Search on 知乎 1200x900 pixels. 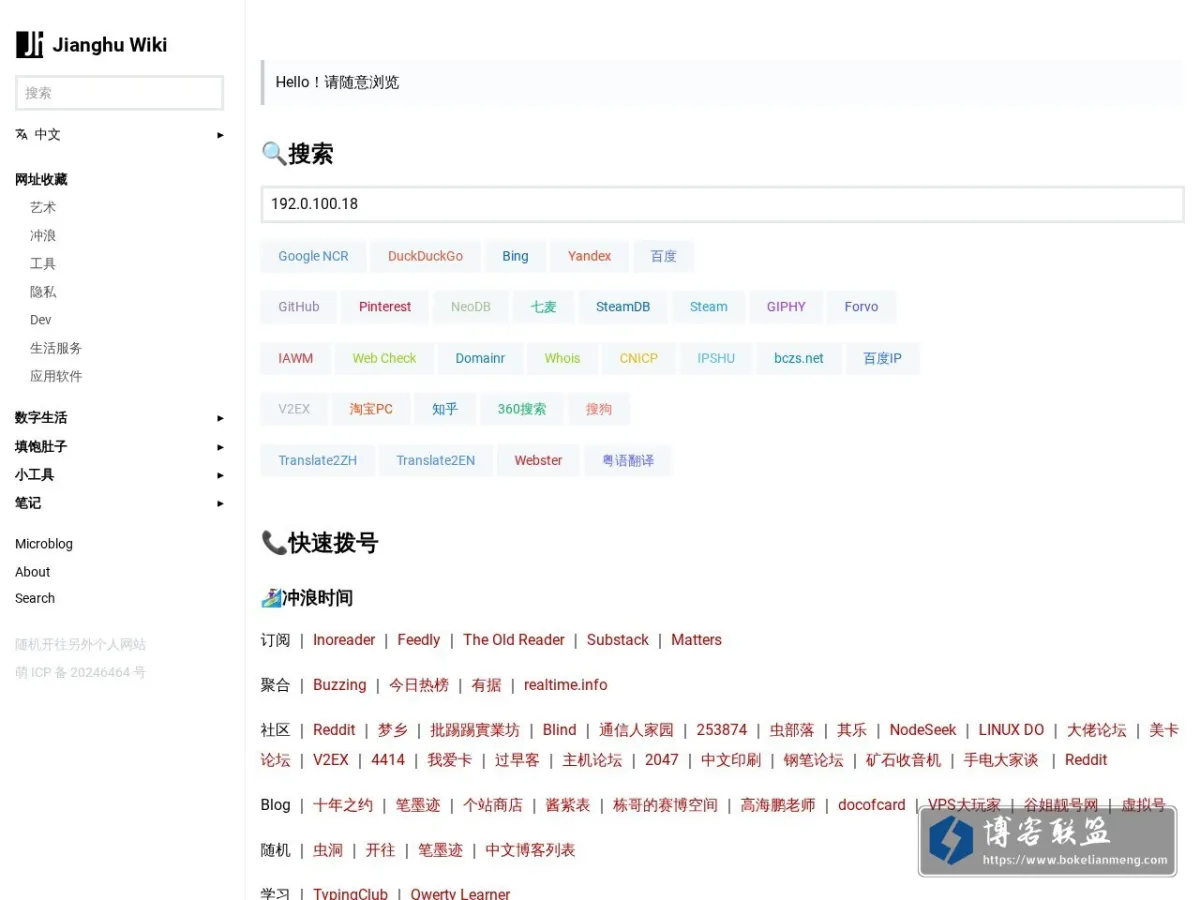[x=445, y=409]
